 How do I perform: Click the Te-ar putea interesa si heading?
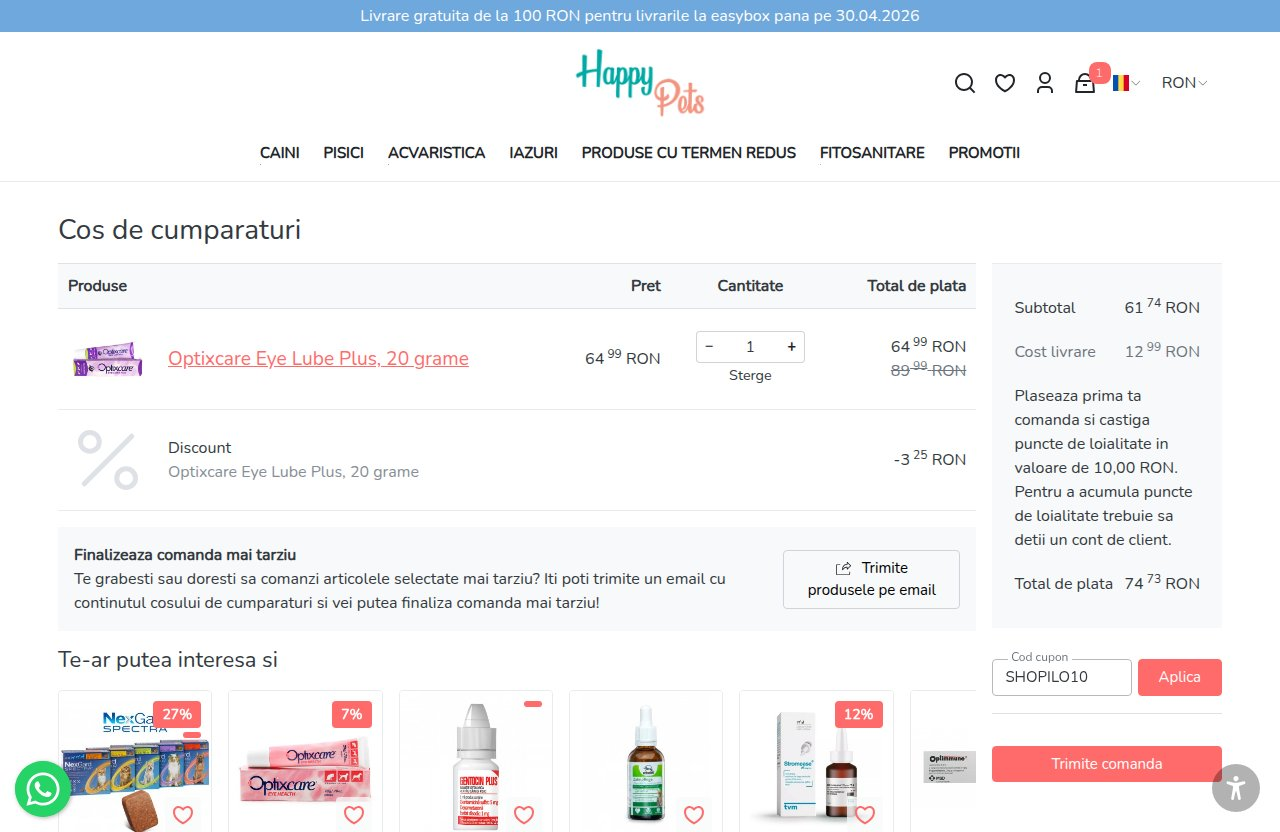(x=168, y=660)
